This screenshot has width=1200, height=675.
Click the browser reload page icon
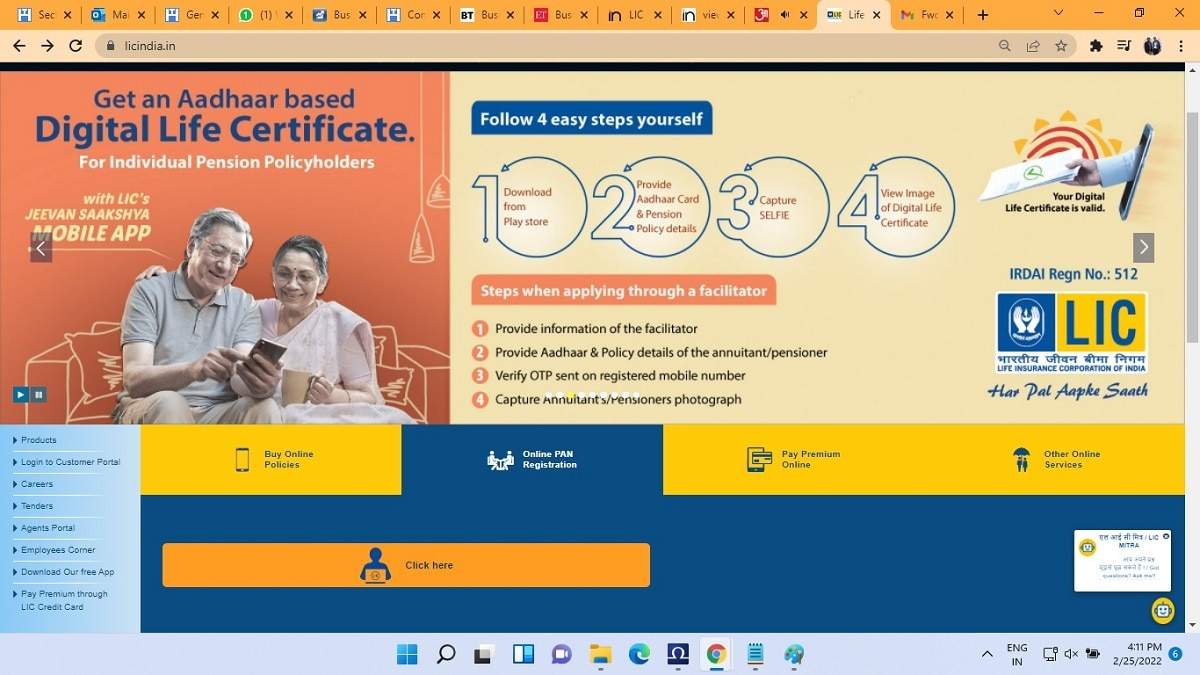[x=75, y=46]
